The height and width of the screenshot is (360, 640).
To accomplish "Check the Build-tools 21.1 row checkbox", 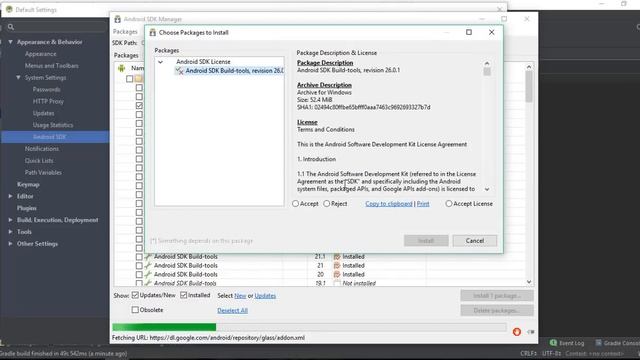I will point(139,257).
